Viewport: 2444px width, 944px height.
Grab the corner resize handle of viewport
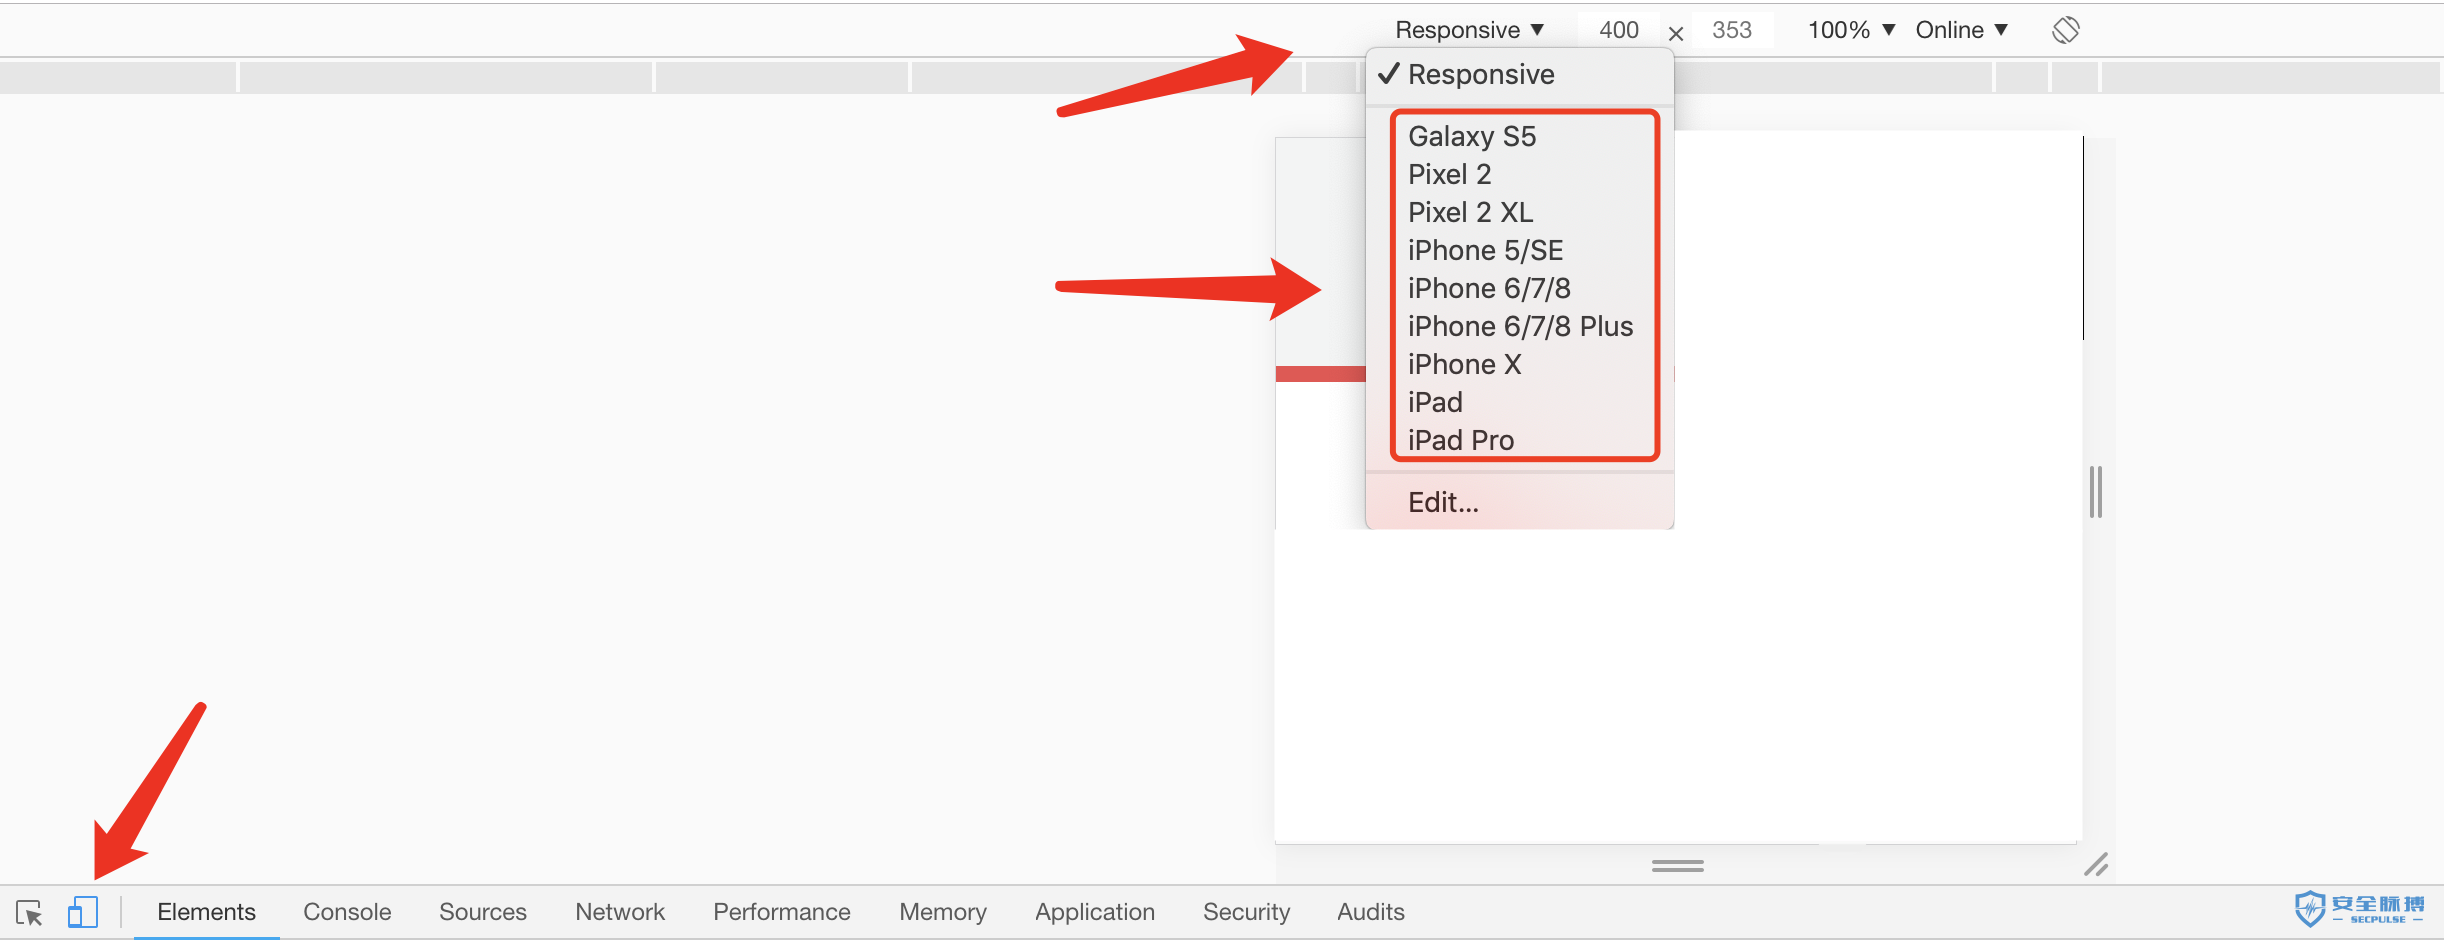tap(2097, 864)
